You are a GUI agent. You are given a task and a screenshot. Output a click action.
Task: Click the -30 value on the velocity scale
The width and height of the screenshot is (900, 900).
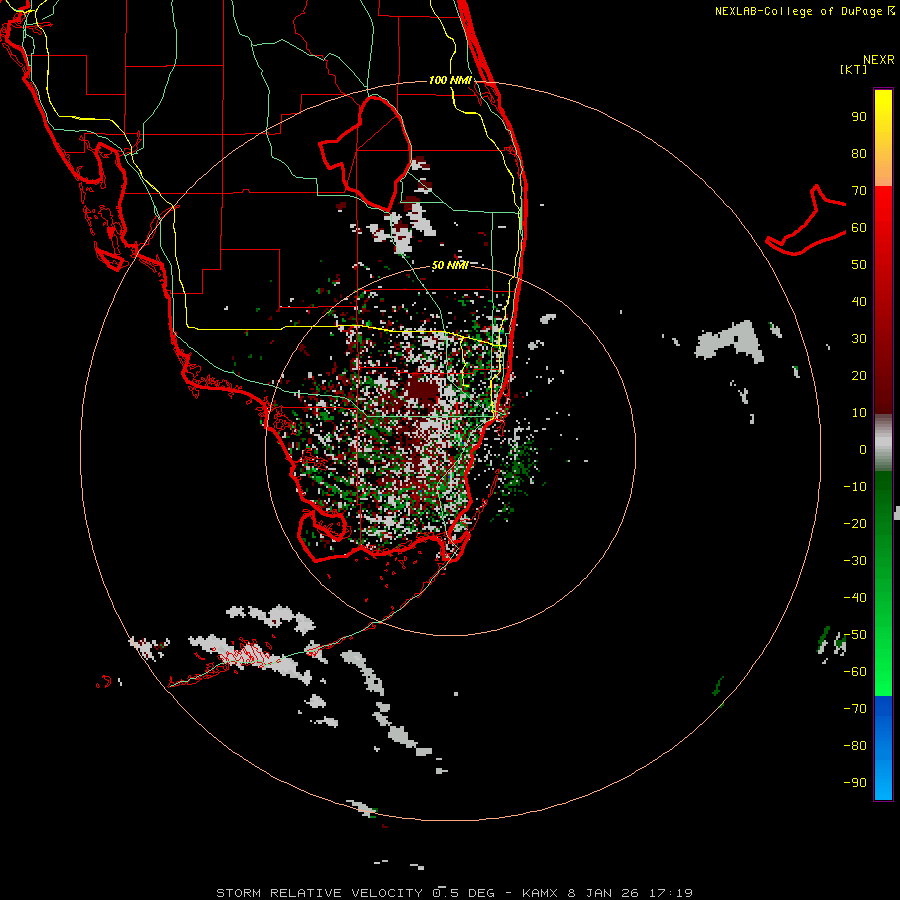point(855,561)
